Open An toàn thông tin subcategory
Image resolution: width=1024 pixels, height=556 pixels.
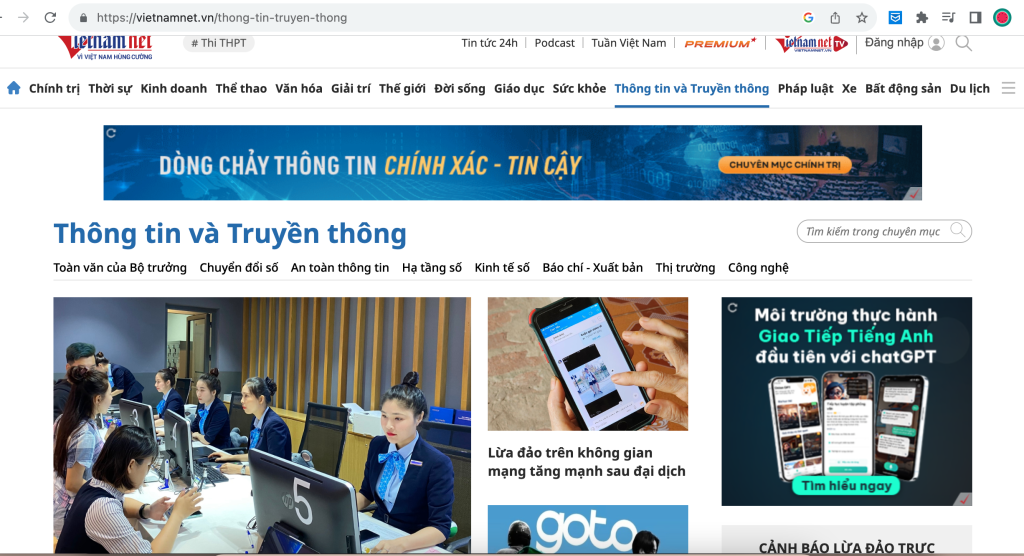coord(340,267)
